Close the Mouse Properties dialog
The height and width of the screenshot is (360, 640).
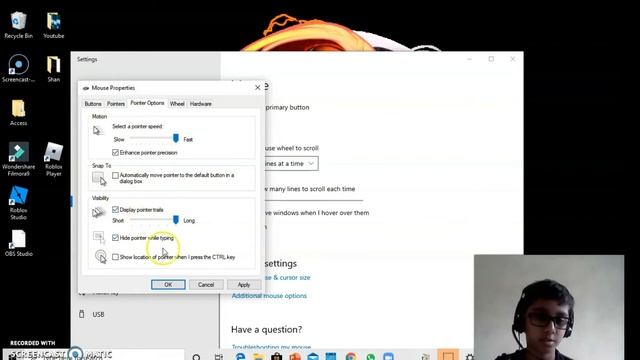pos(258,87)
